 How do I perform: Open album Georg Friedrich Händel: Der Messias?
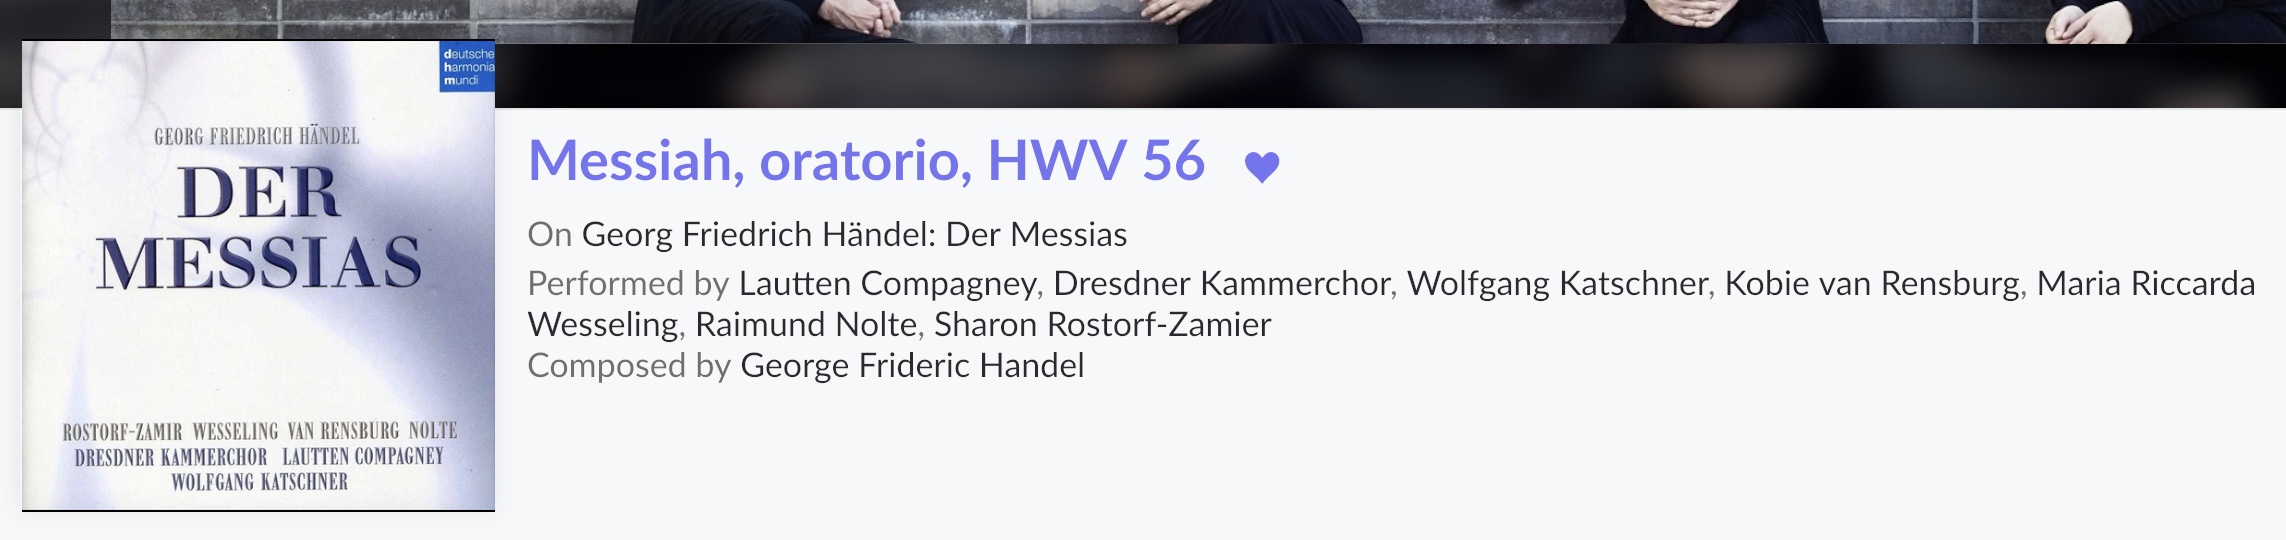tap(854, 234)
